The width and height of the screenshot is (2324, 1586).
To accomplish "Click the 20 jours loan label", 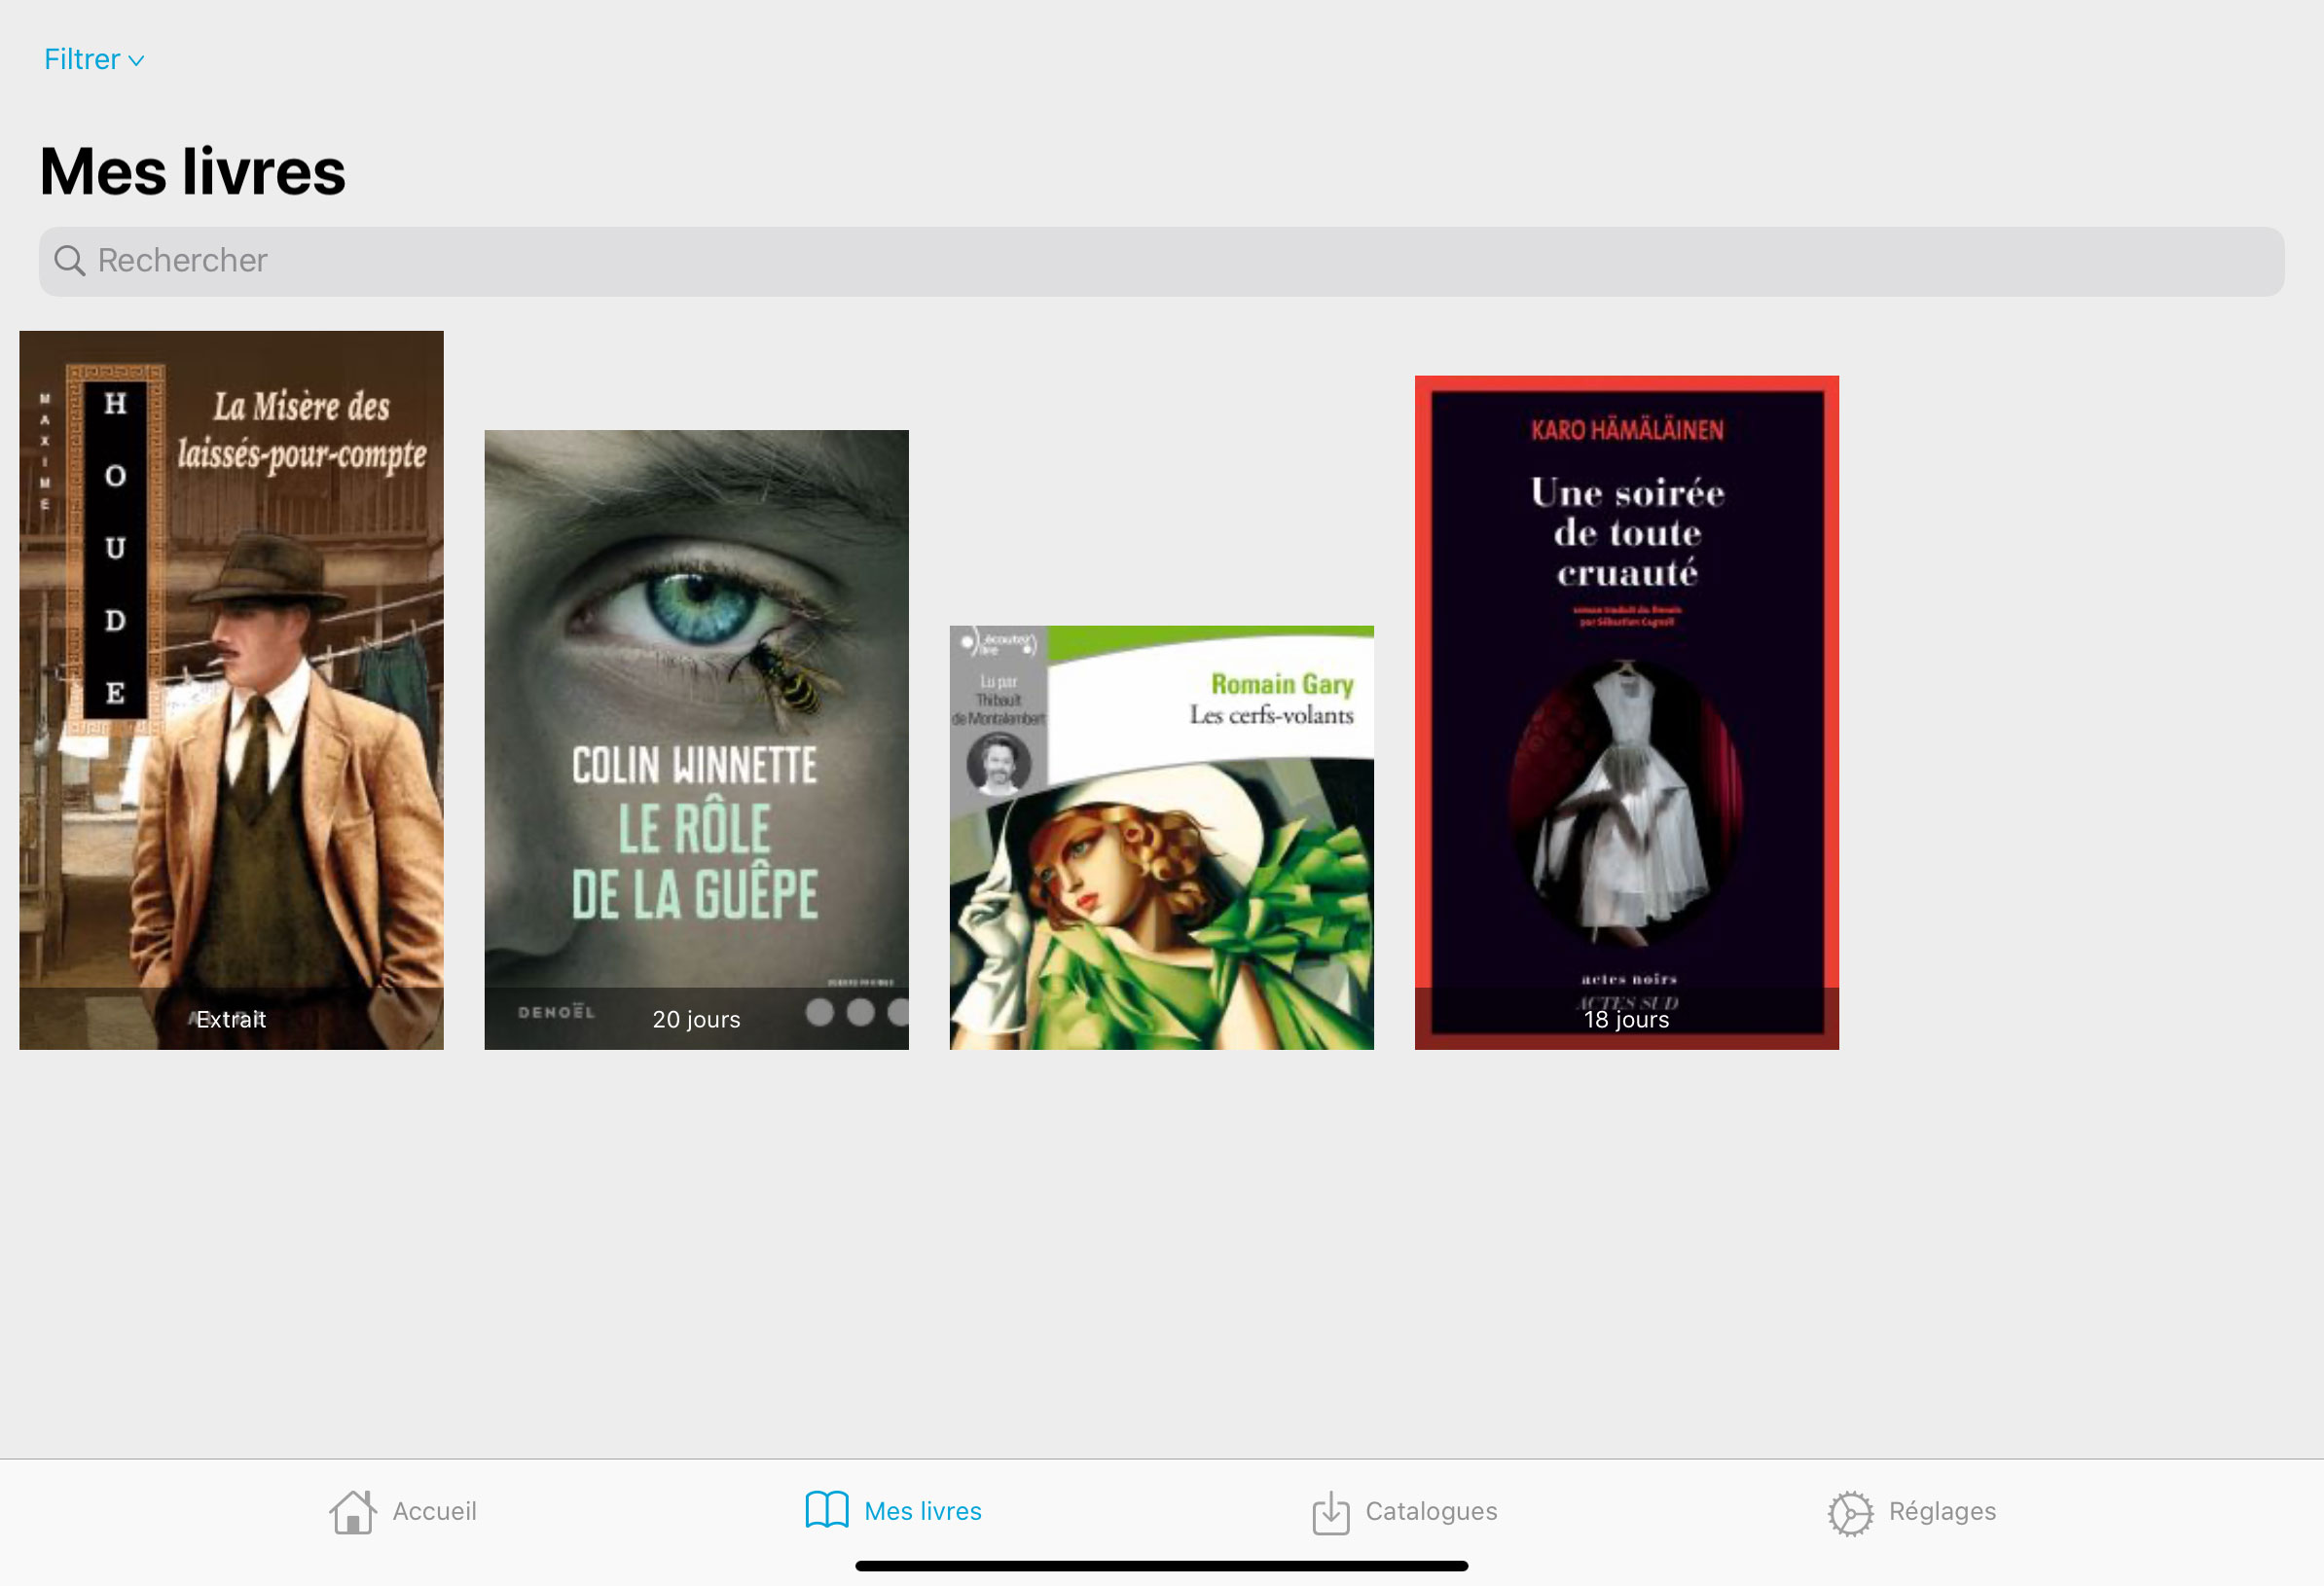I will (696, 1019).
